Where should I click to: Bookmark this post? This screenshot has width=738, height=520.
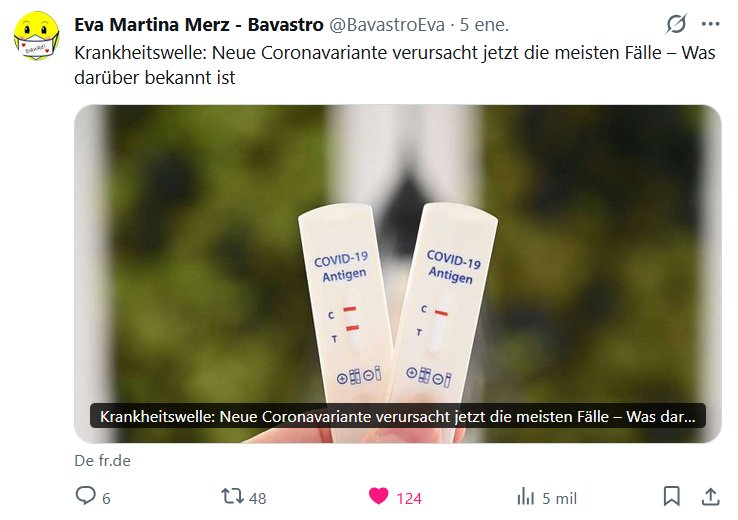pyautogui.click(x=672, y=496)
